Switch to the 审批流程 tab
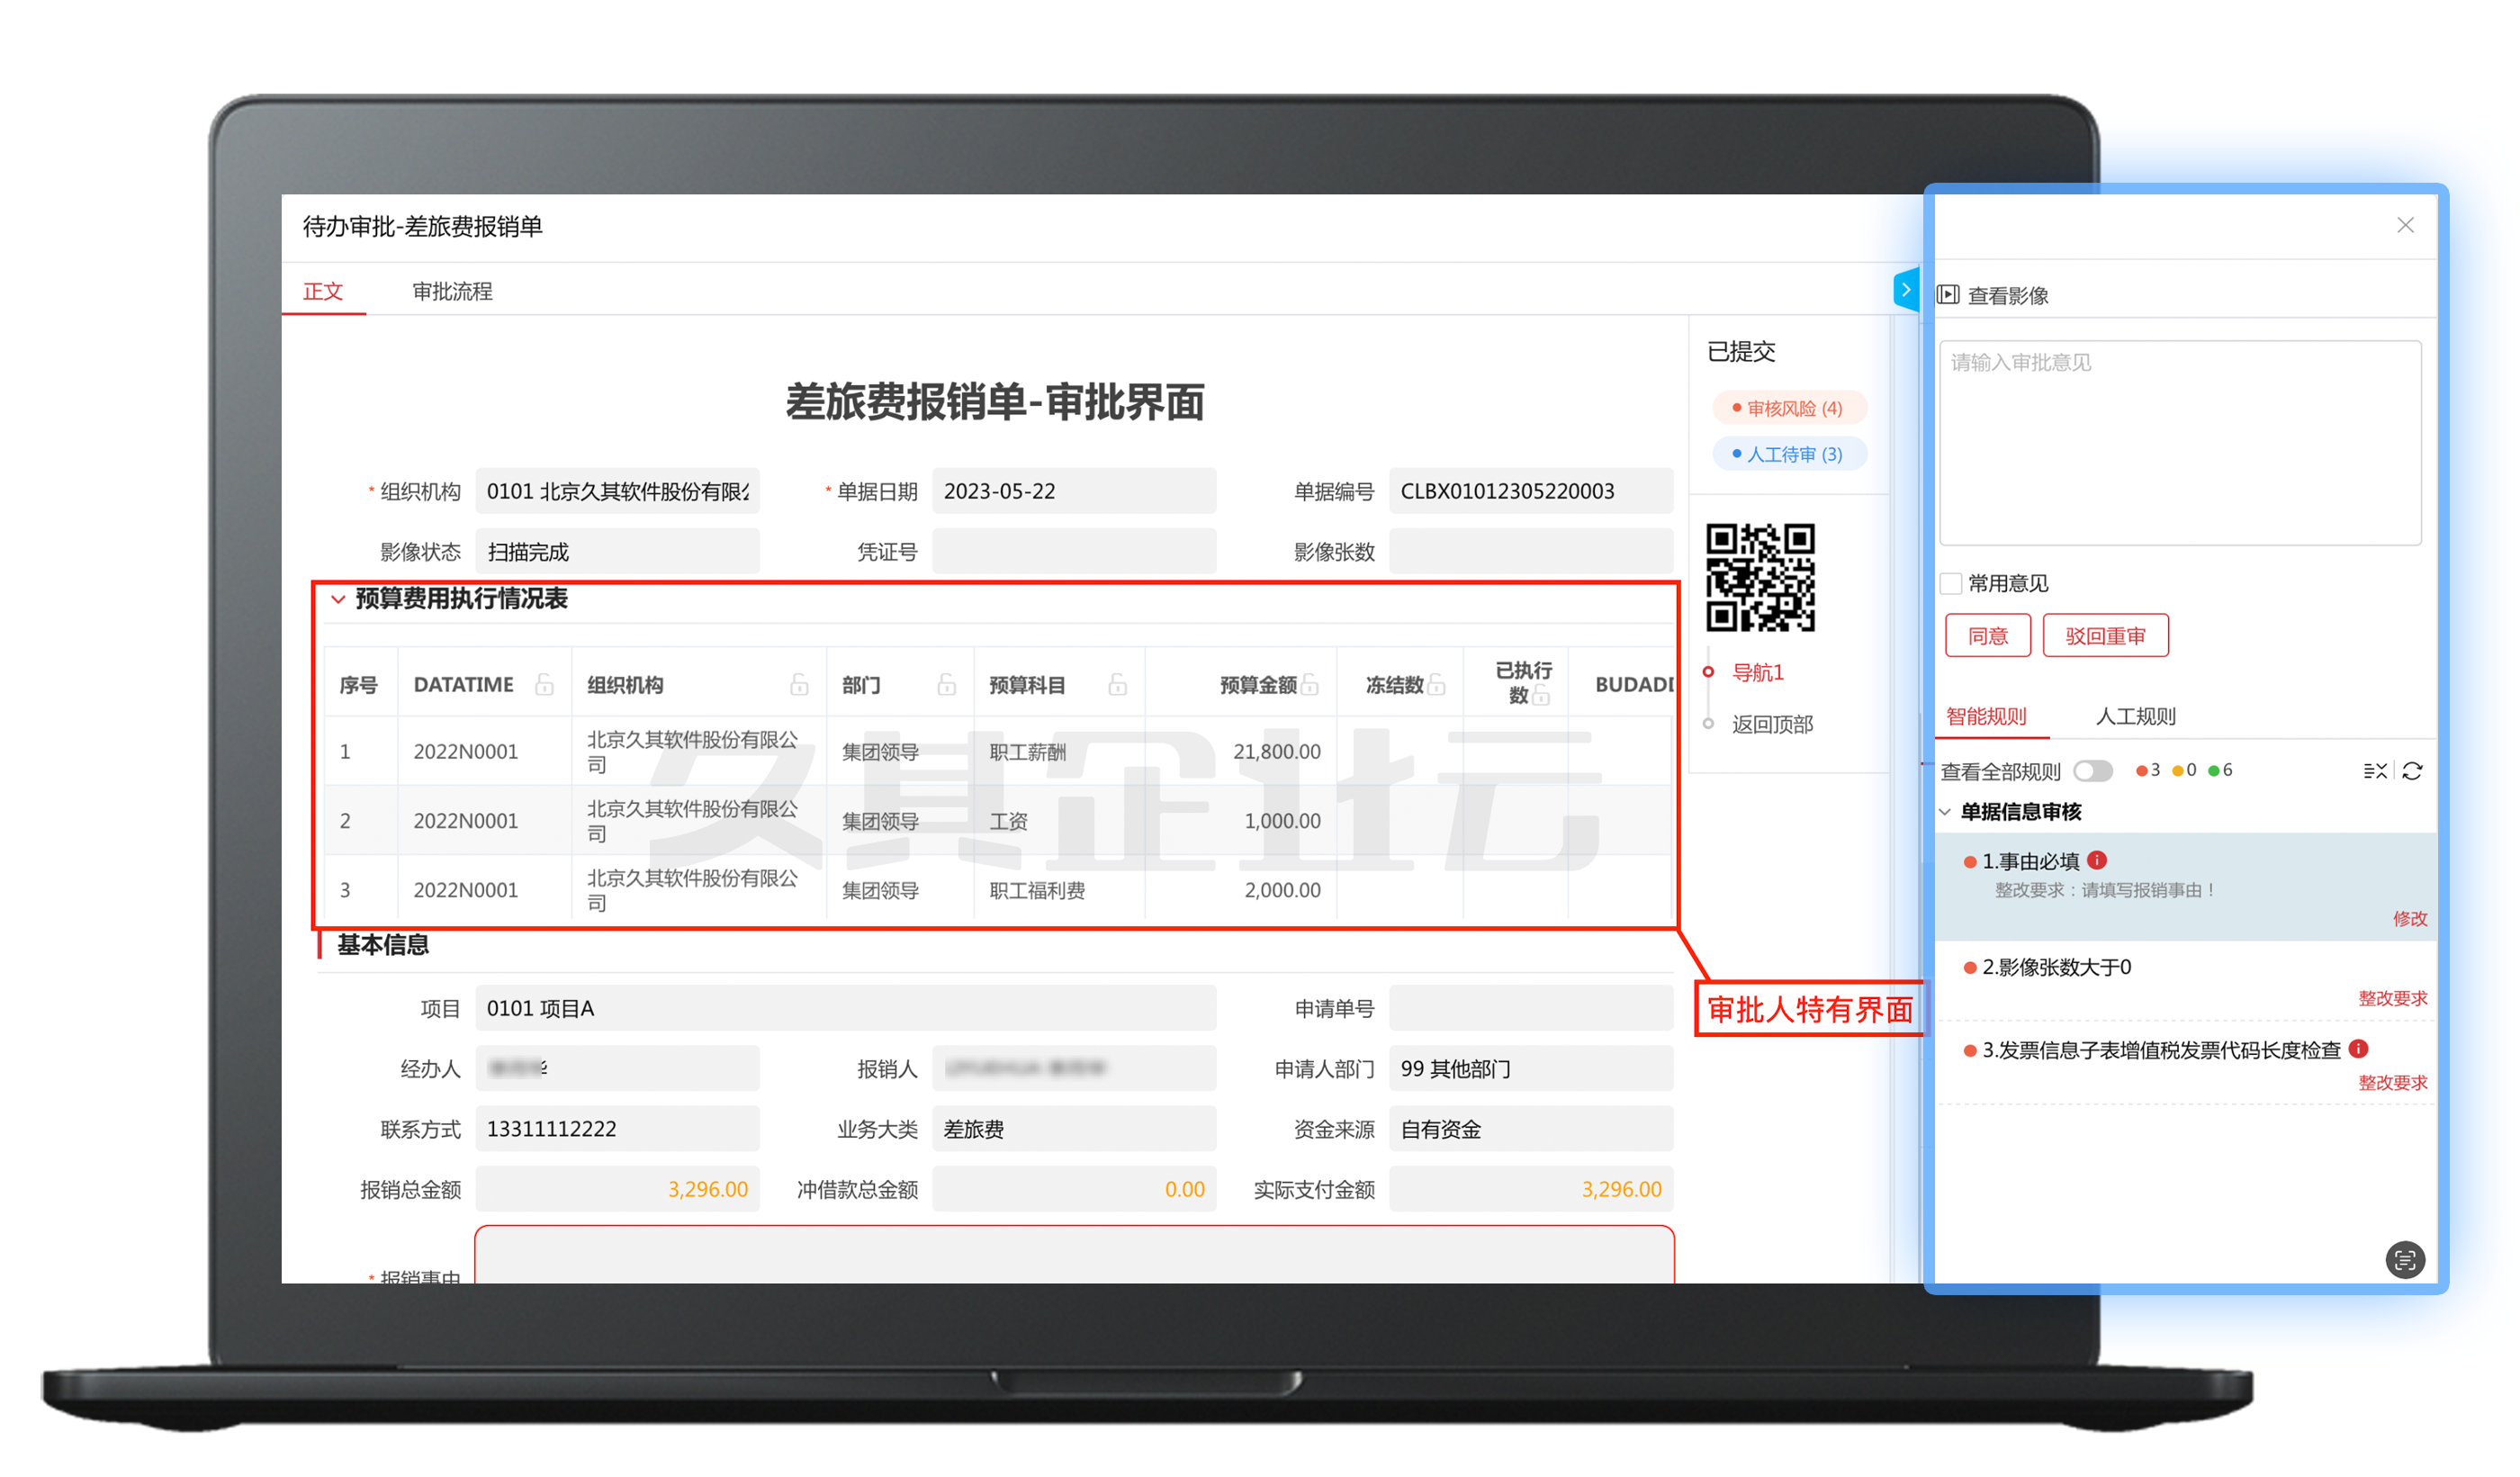Image resolution: width=2520 pixels, height=1477 pixels. pos(452,291)
